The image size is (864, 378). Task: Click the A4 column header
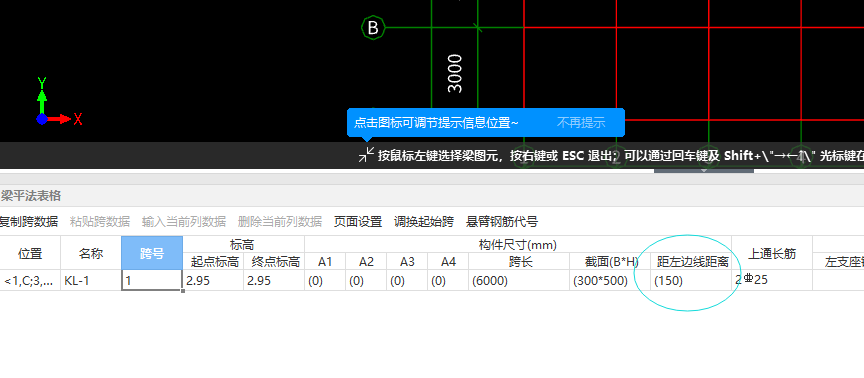(448, 261)
